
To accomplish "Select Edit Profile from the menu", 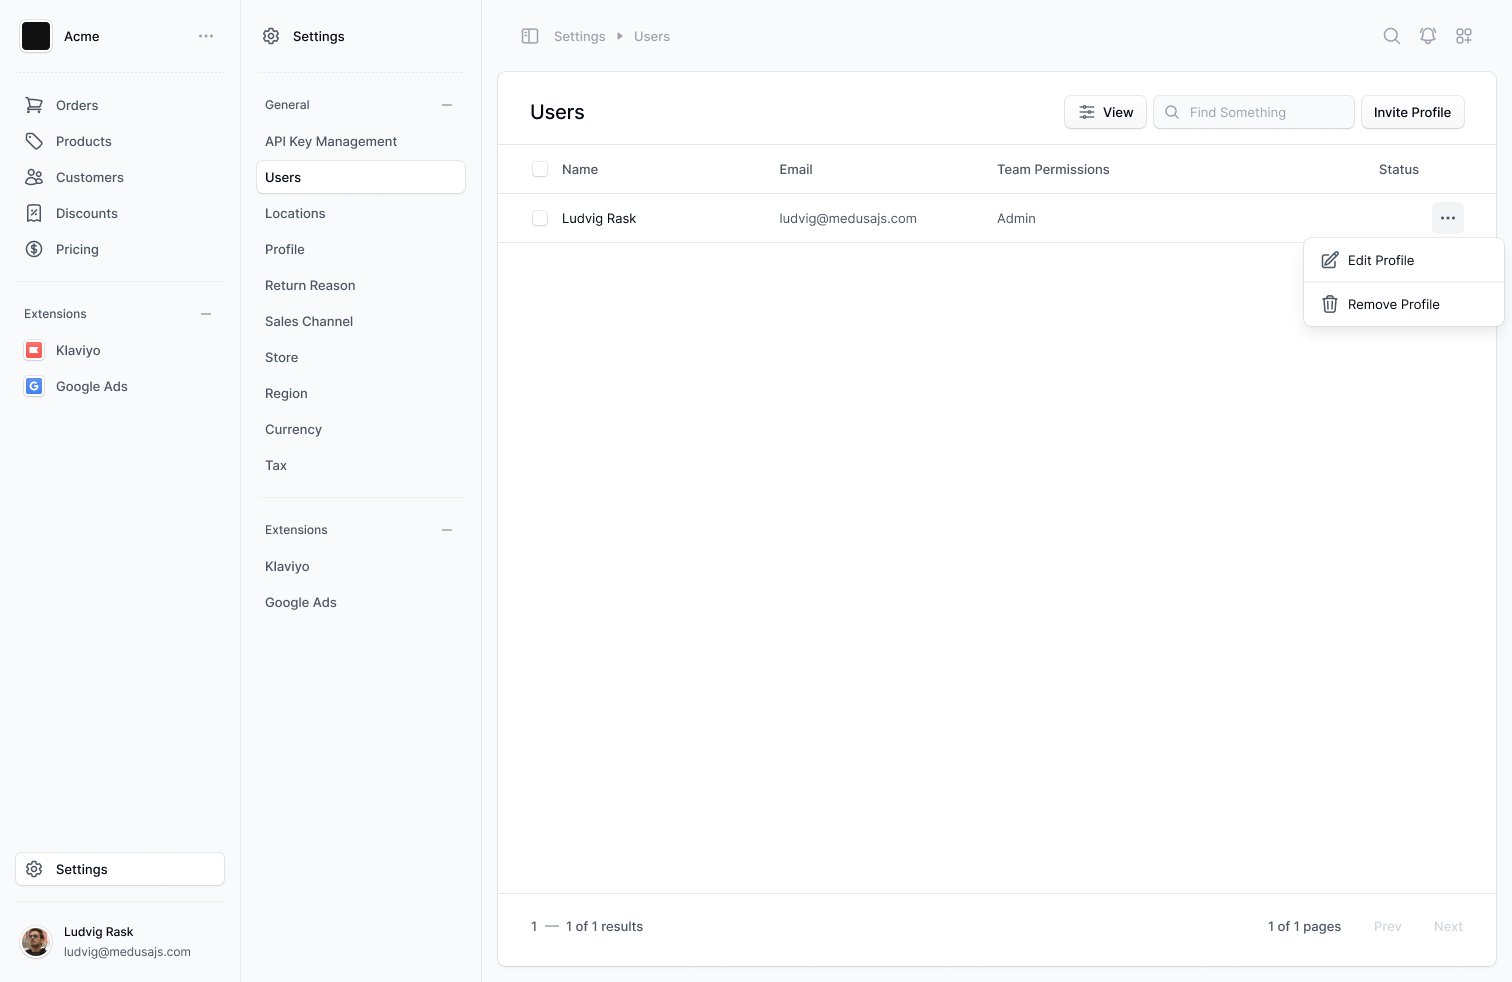I will [x=1404, y=260].
